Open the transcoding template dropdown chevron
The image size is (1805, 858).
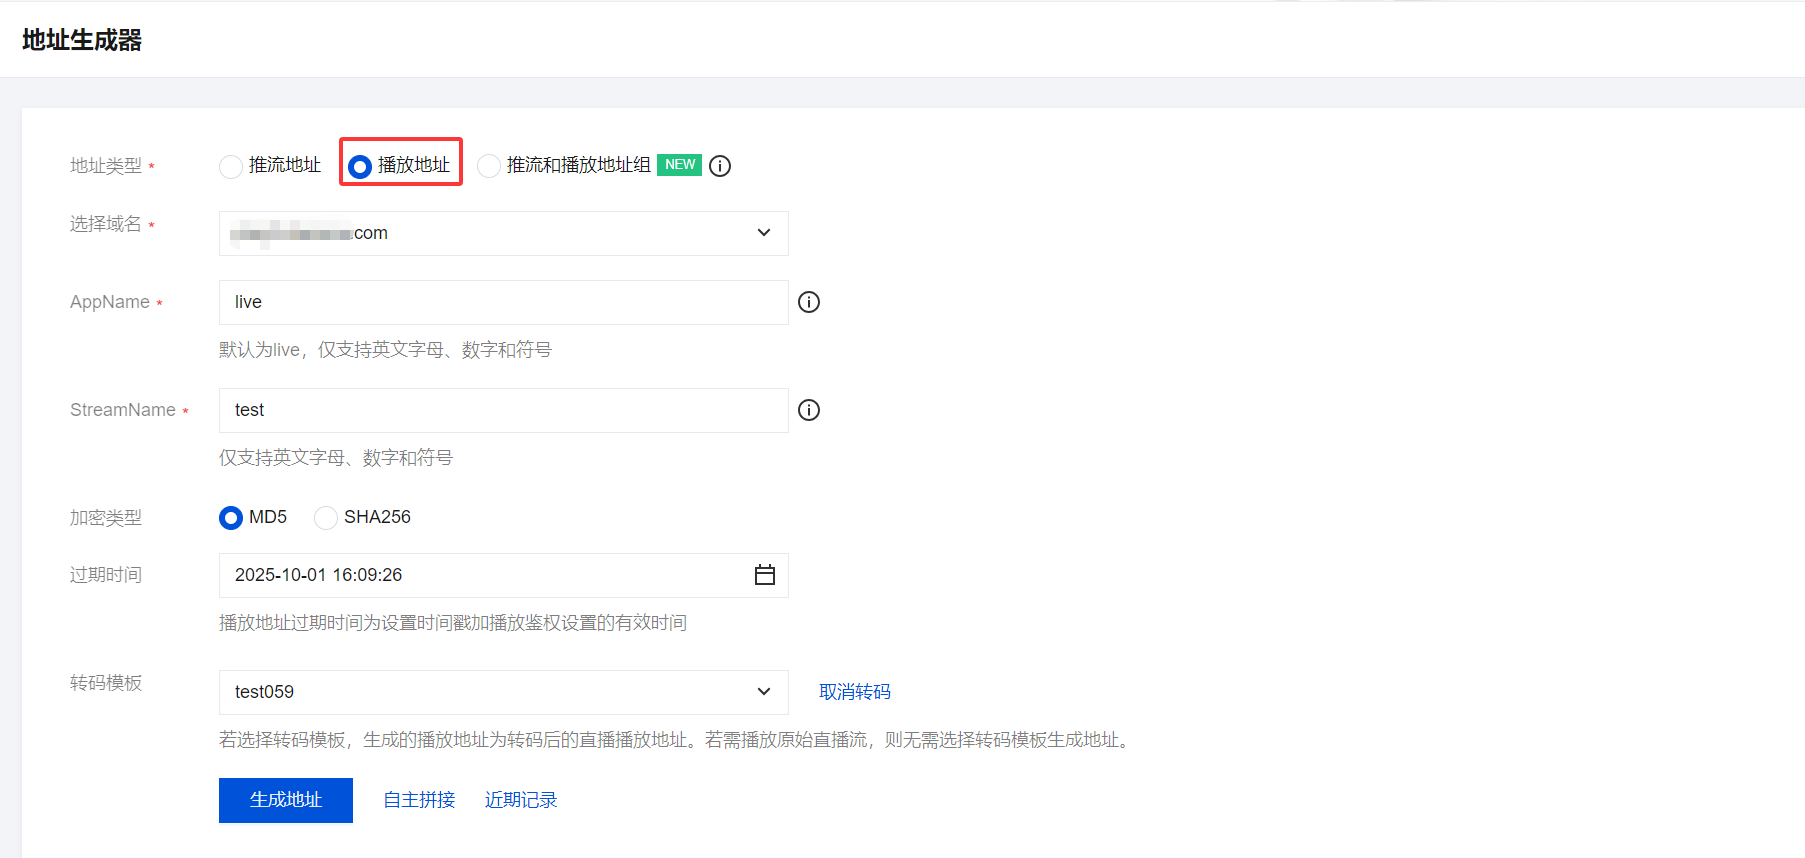(764, 692)
